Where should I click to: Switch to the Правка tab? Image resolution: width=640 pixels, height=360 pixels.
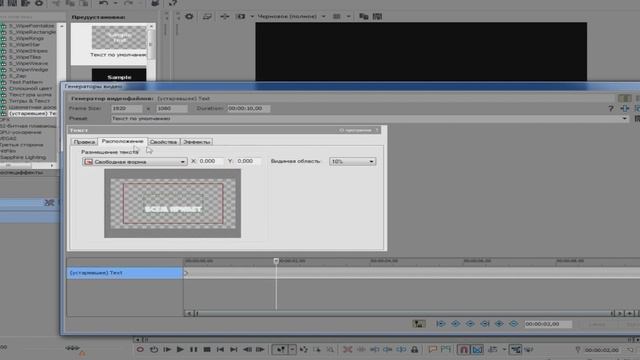[x=84, y=142]
